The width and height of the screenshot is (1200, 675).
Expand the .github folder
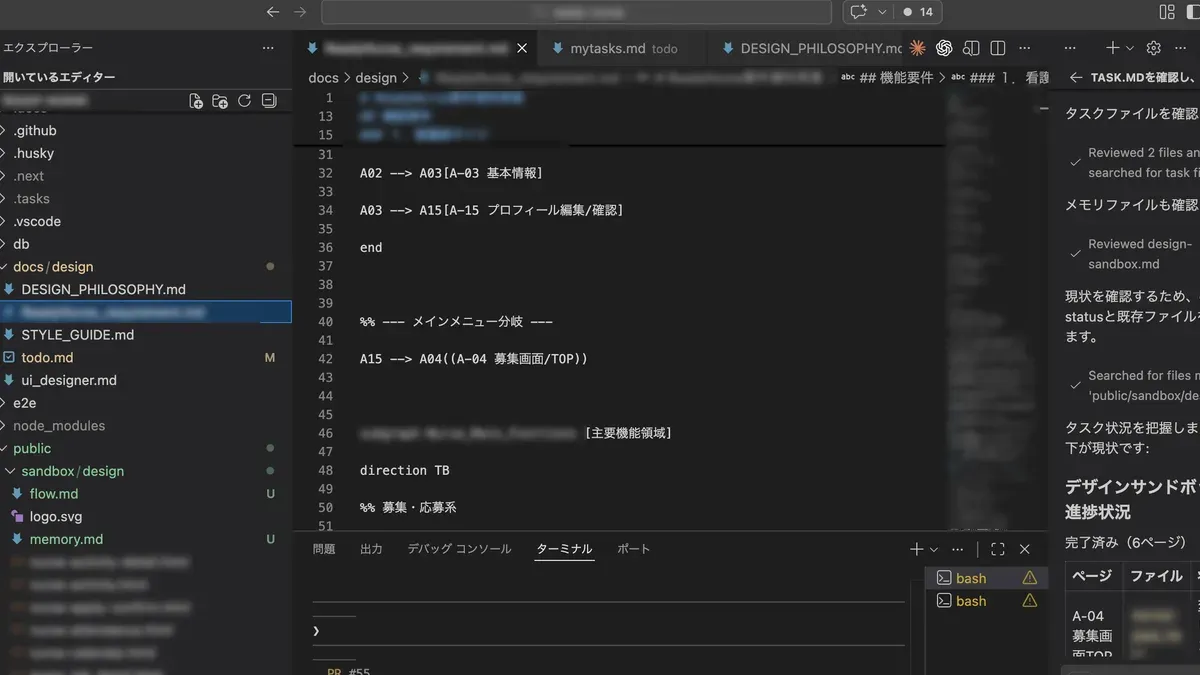tap(34, 131)
